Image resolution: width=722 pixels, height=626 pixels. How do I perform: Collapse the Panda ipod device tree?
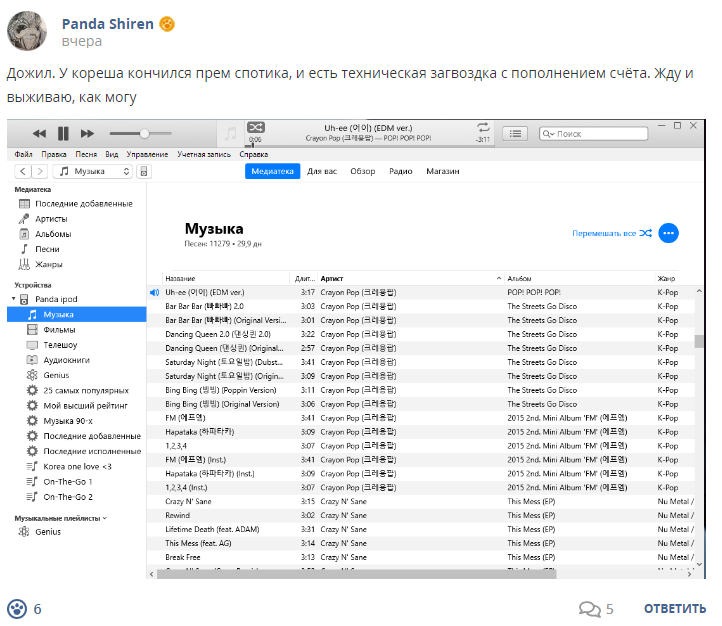pyautogui.click(x=14, y=299)
